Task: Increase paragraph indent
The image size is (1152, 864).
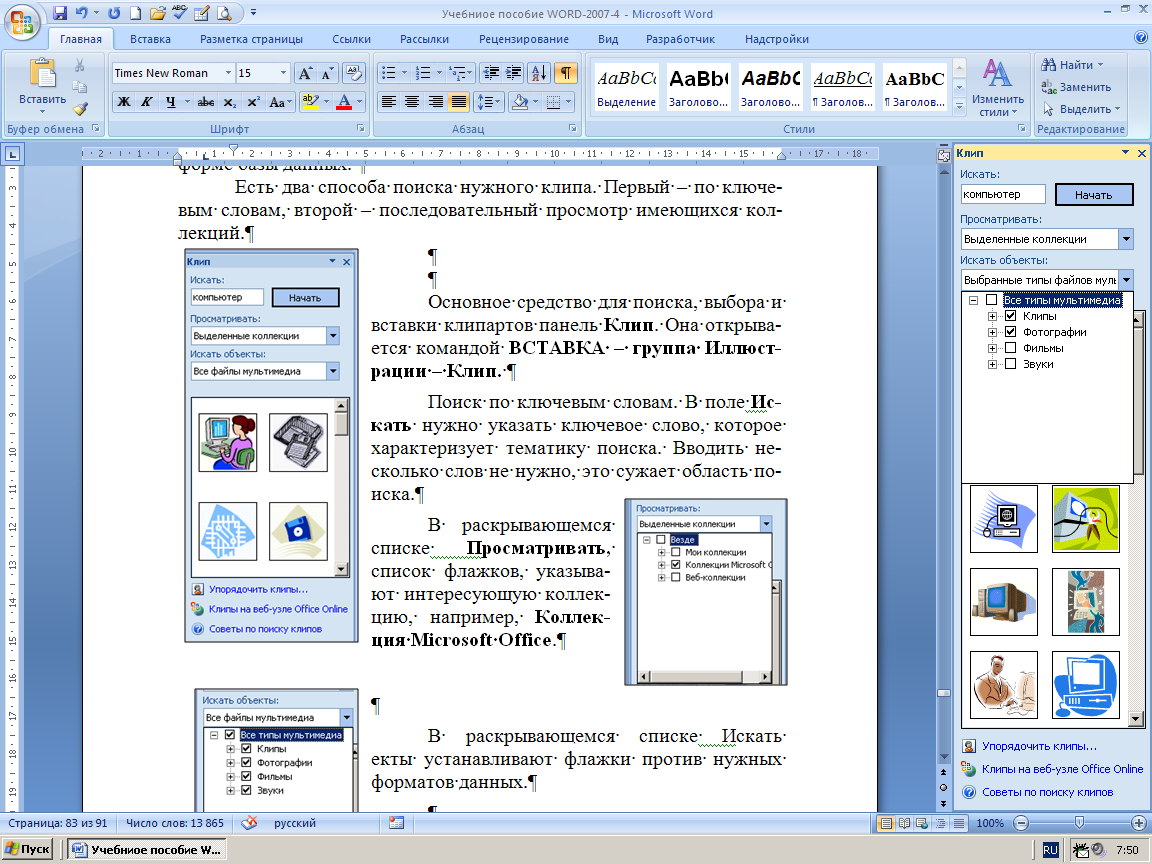Action: [x=514, y=73]
